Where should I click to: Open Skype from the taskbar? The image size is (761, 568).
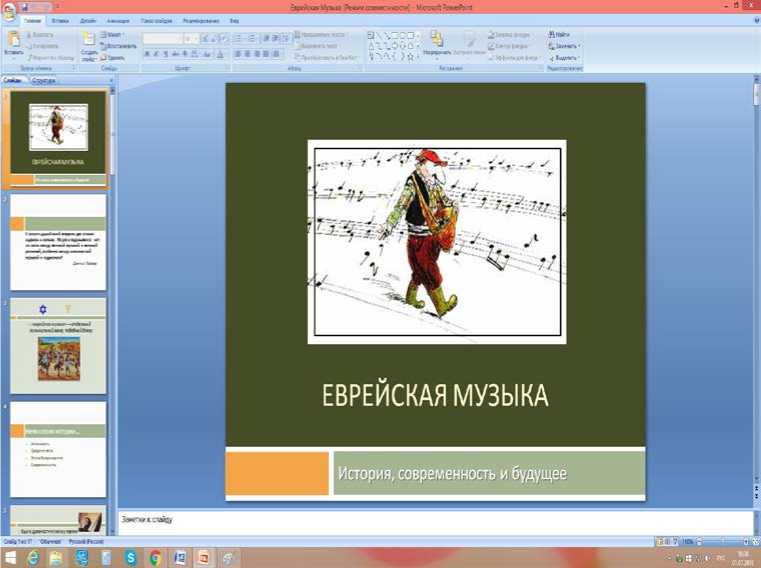point(131,557)
